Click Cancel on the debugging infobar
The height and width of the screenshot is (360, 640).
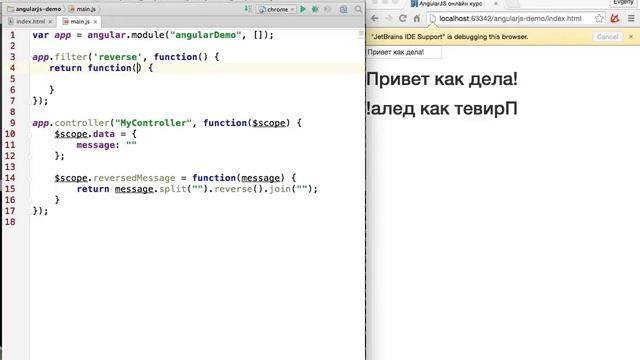607,37
